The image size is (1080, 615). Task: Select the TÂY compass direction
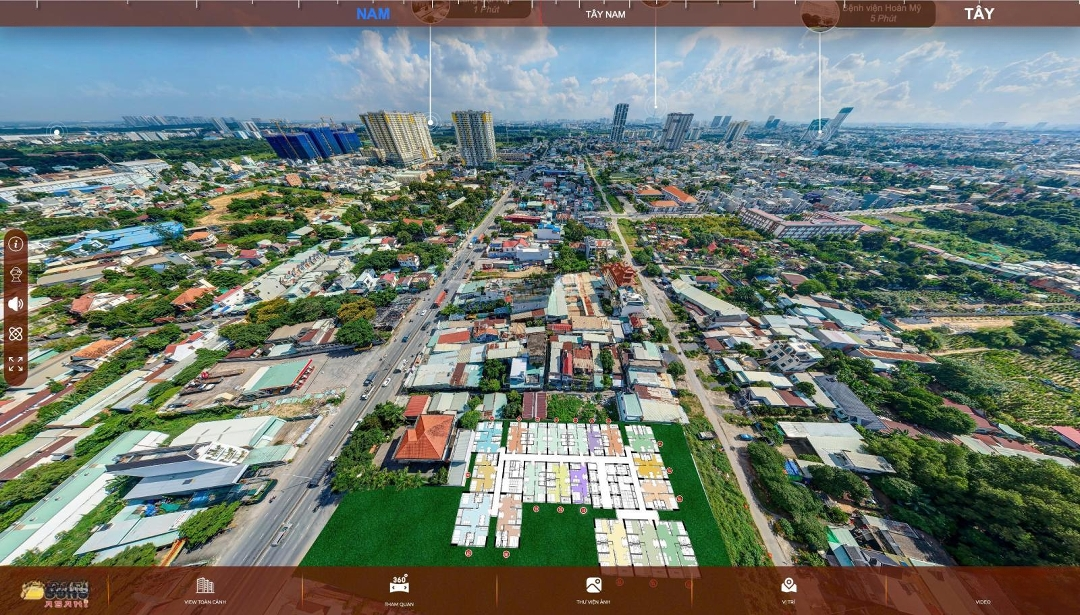coord(978,14)
